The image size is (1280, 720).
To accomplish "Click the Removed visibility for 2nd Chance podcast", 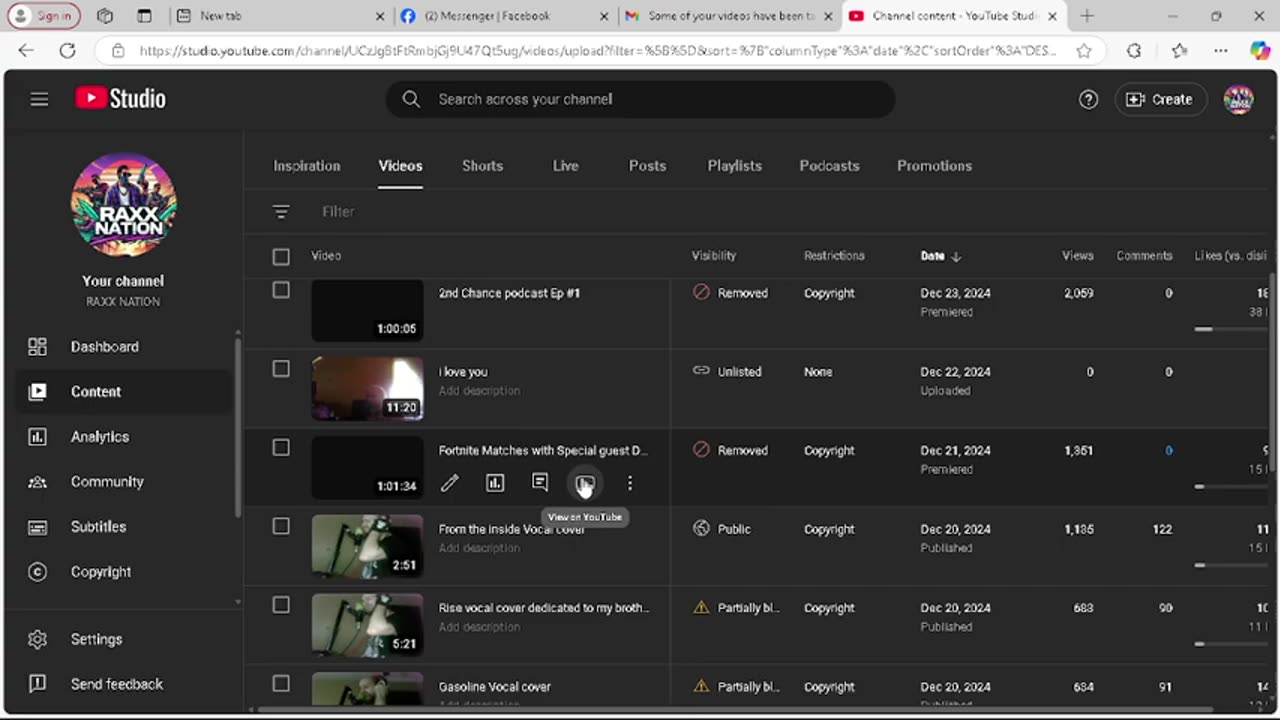I will pos(731,293).
